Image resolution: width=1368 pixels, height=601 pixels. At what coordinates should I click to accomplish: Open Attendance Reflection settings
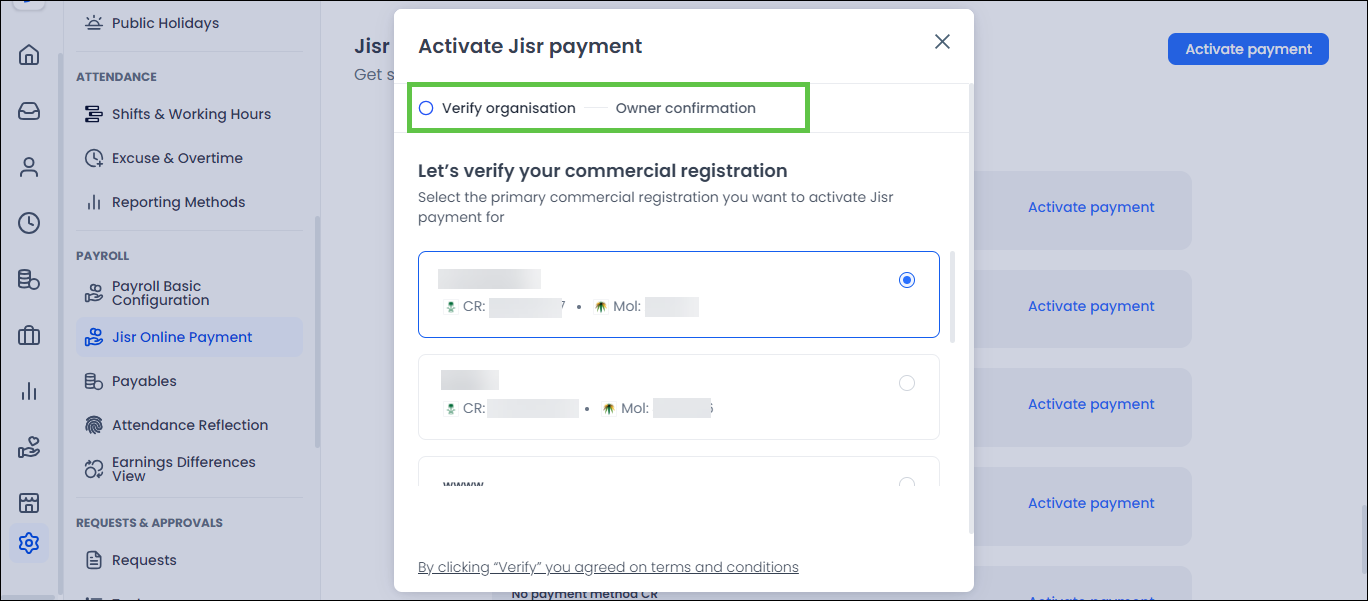(190, 425)
